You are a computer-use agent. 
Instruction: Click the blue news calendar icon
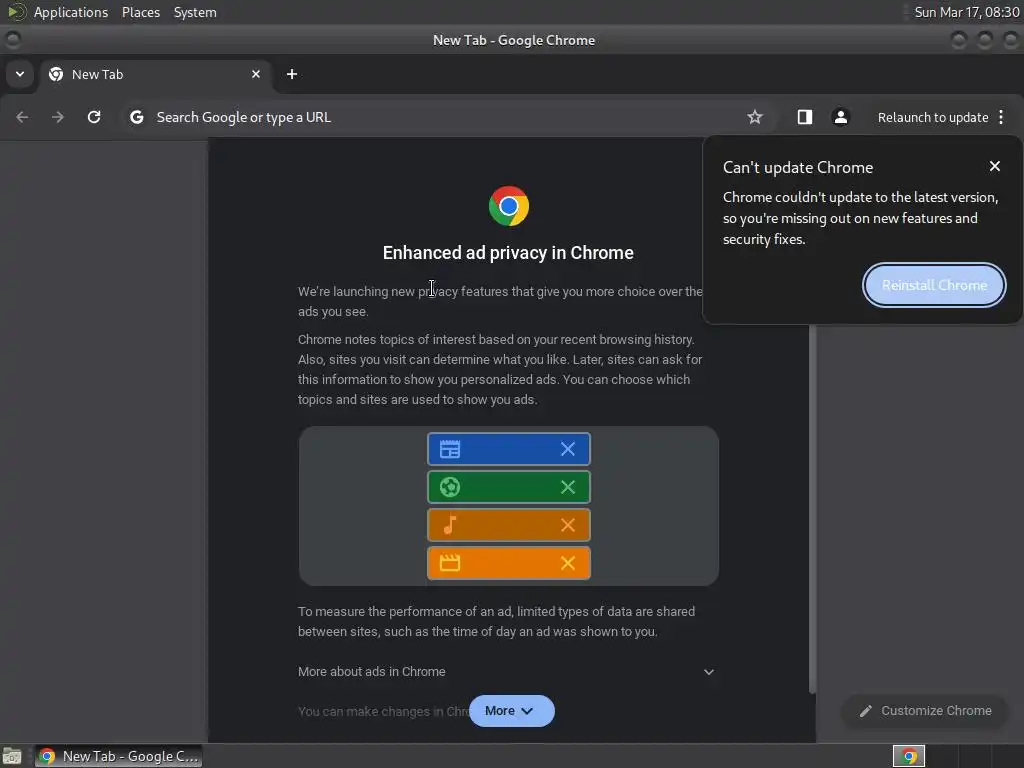[x=450, y=449]
